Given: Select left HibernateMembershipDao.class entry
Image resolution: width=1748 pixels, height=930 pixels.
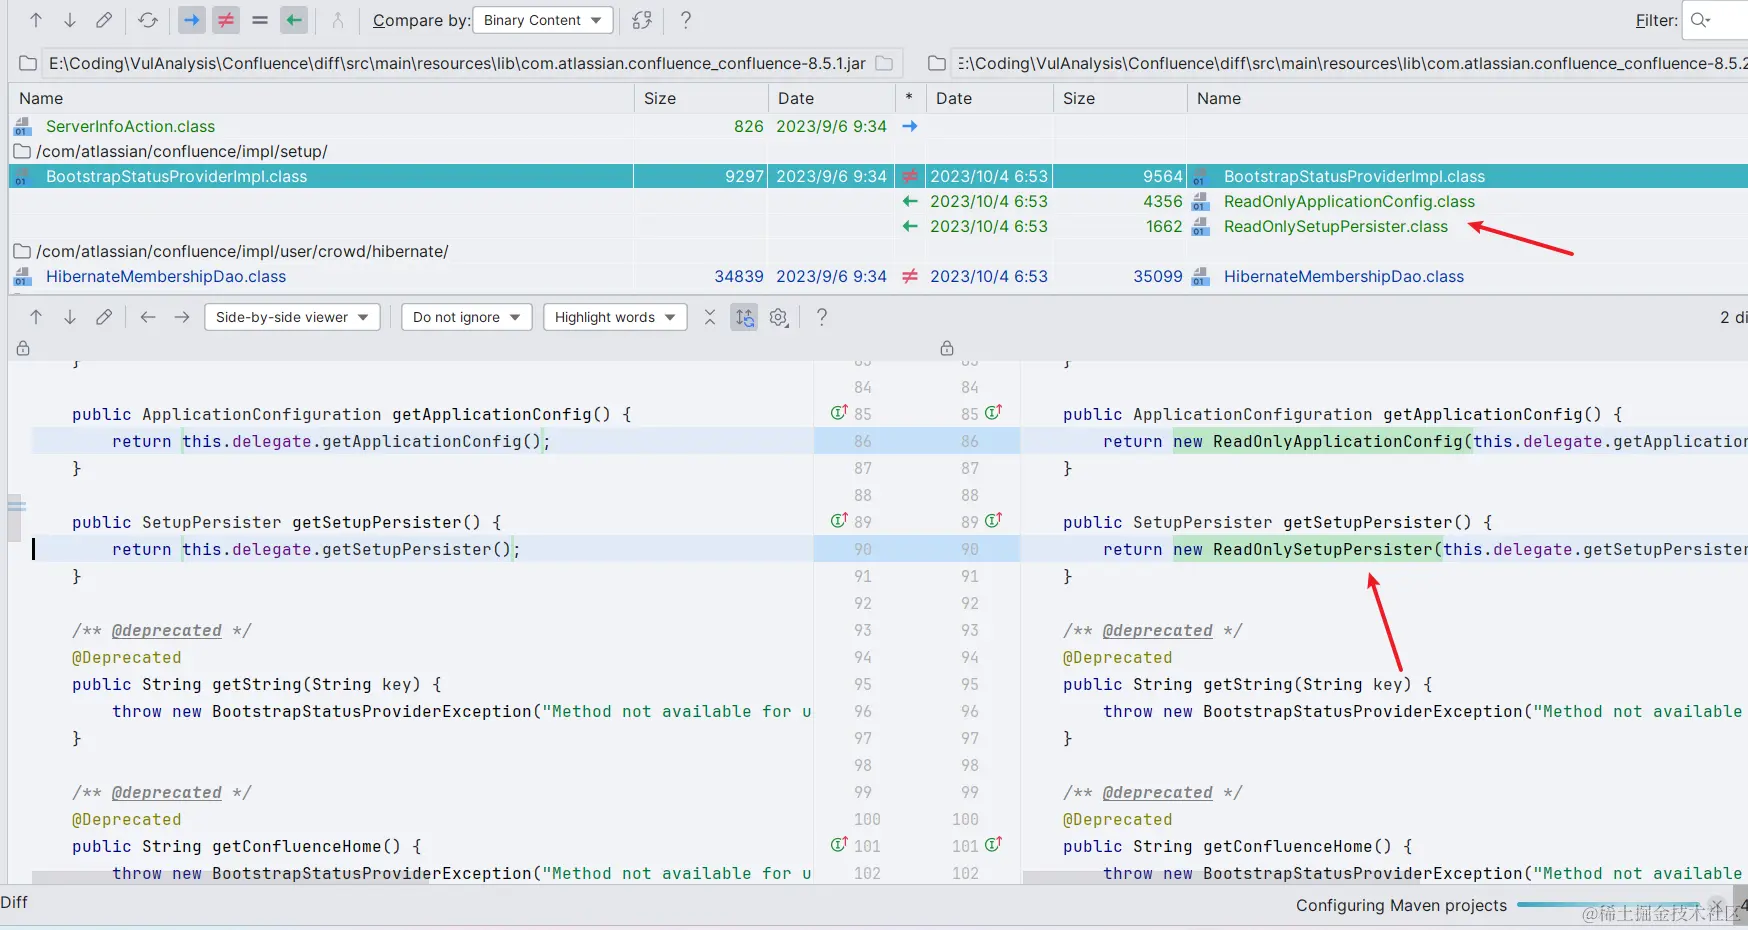Looking at the screenshot, I should pyautogui.click(x=166, y=276).
